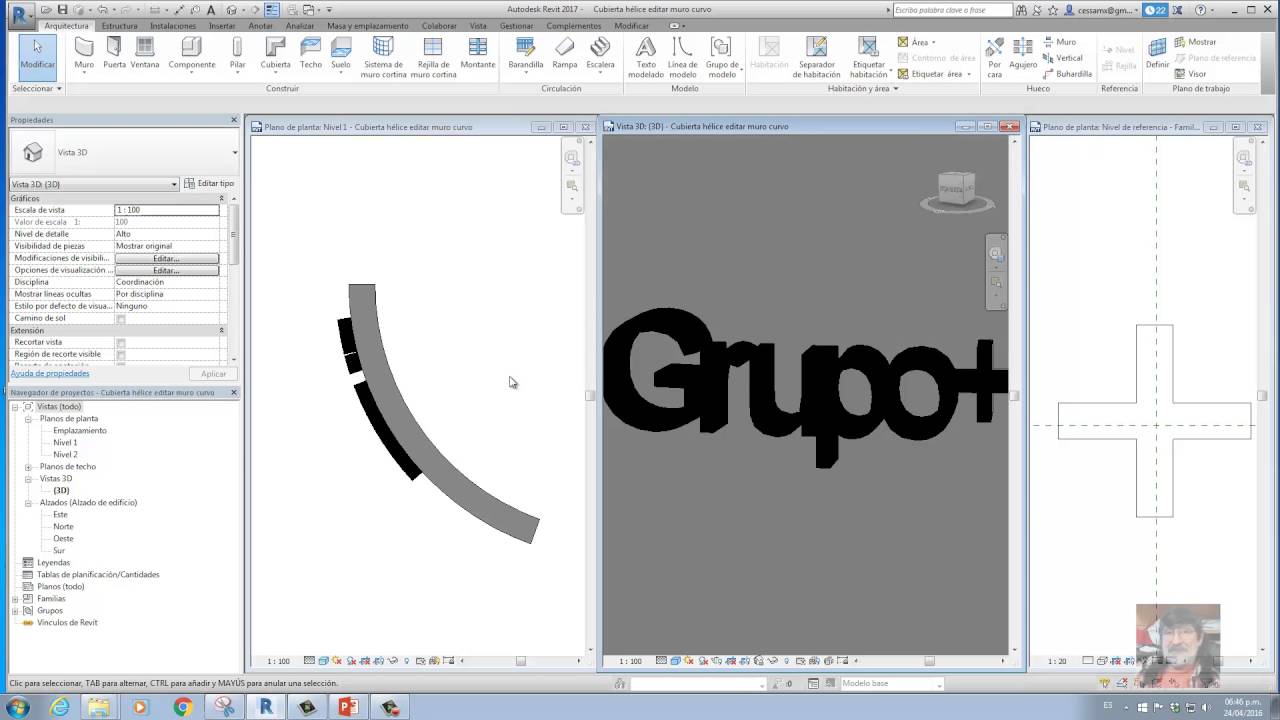Open the Revit application menu button
Viewport: 1280px width, 720px height.
pos(19,14)
